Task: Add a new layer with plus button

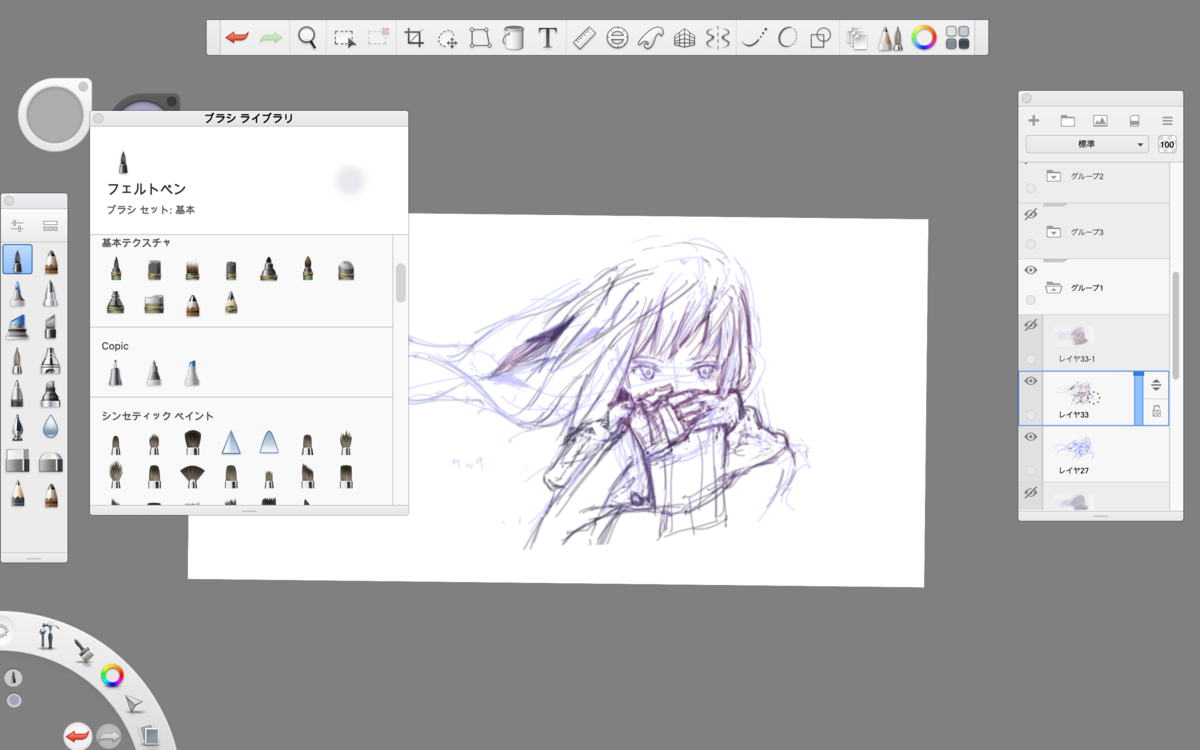Action: point(1034,120)
